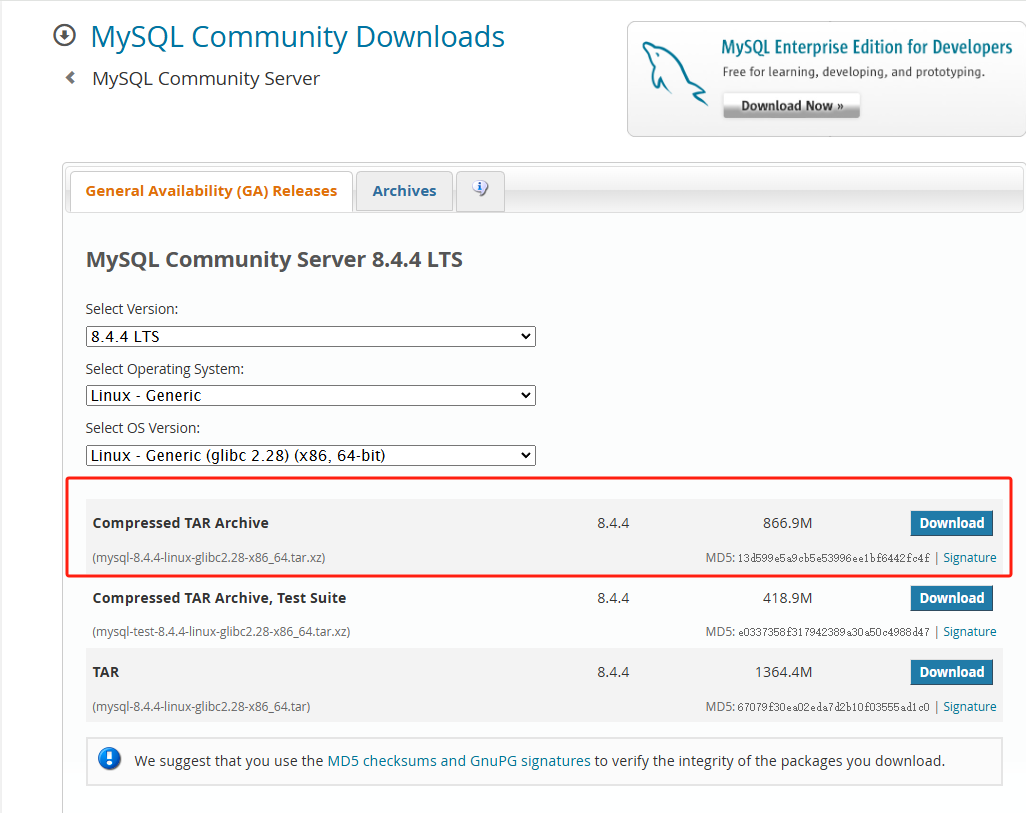Click the 1364.4M size value
Screen dimensions: 1026x813
point(783,672)
